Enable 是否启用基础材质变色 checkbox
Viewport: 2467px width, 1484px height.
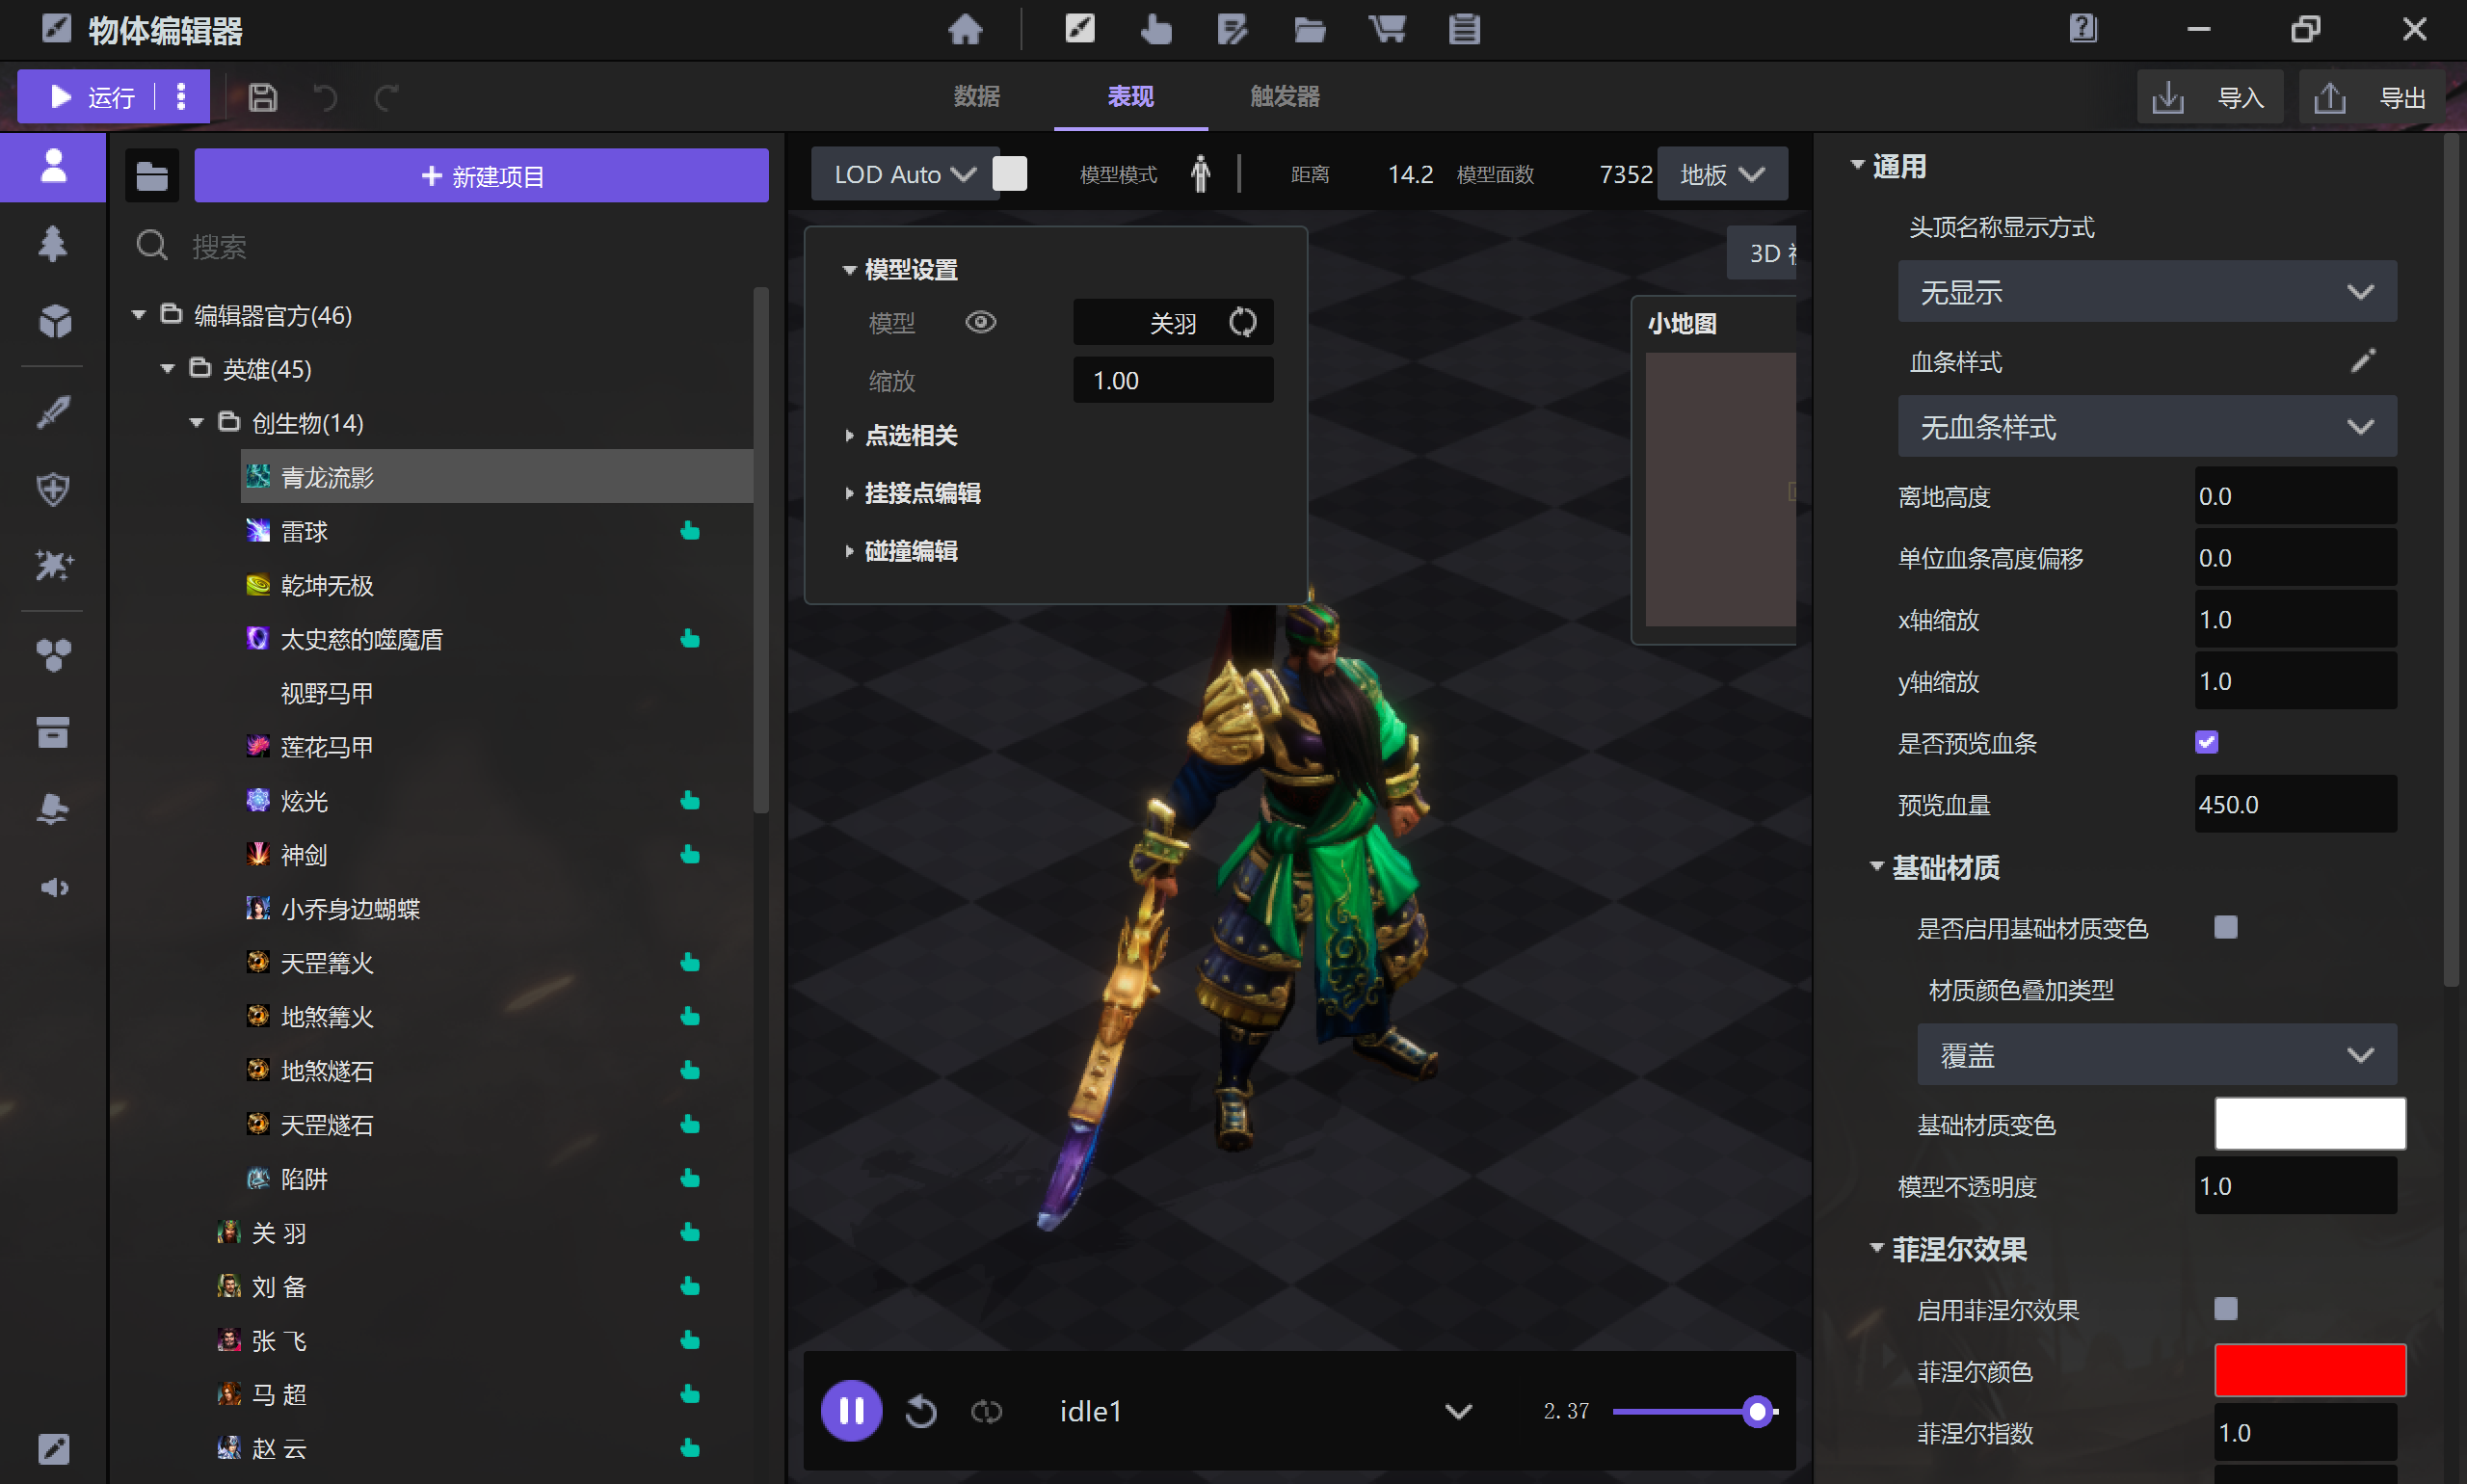2225,927
